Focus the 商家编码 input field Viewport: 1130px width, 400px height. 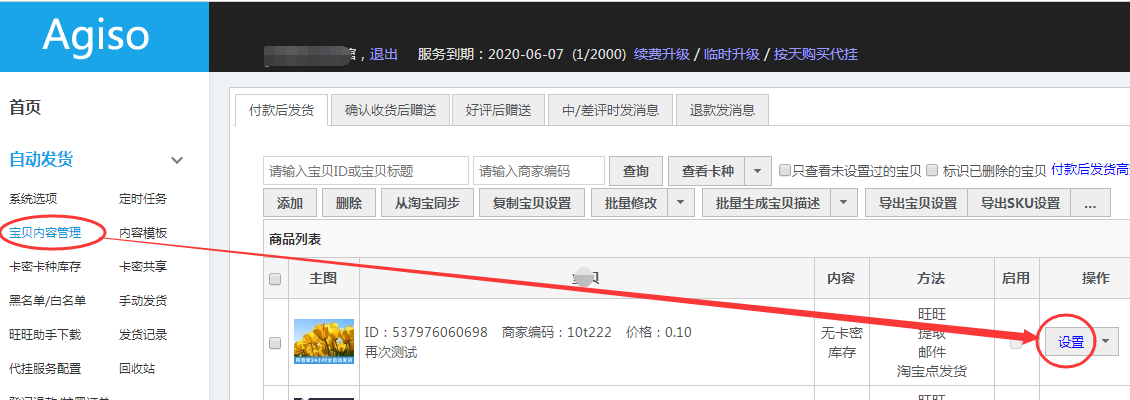pos(539,171)
